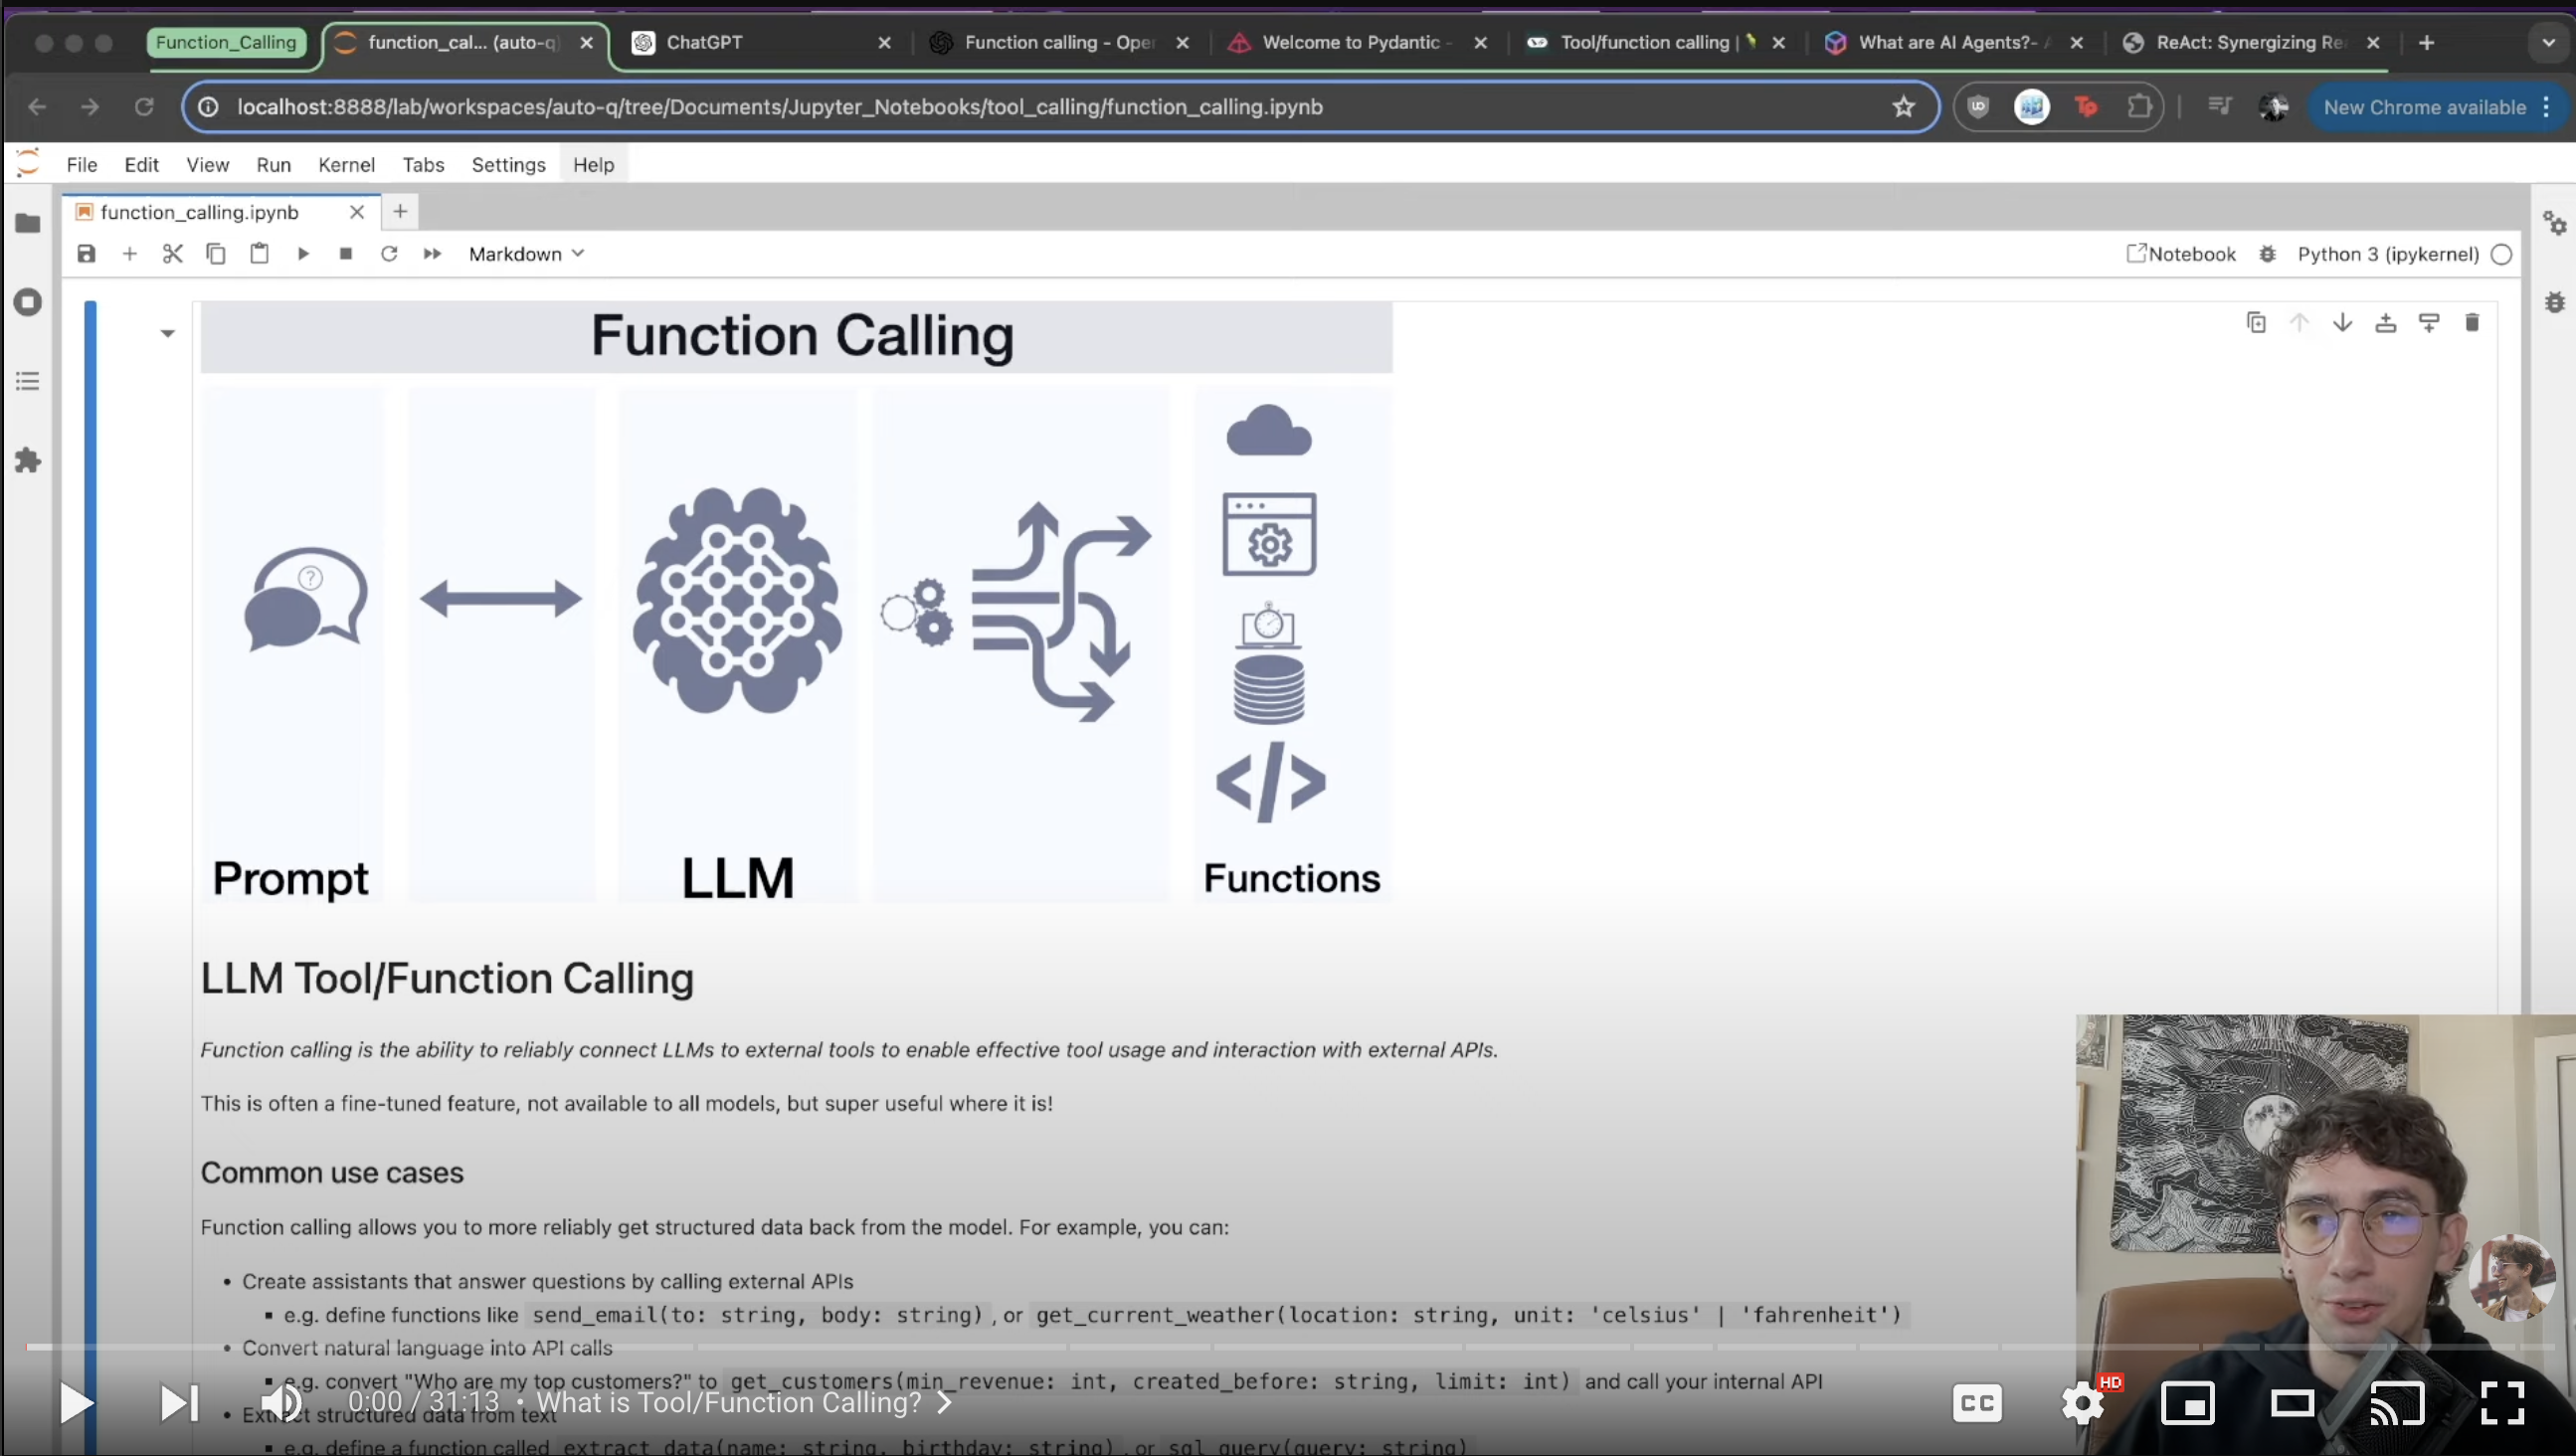The height and width of the screenshot is (1456, 2576).
Task: Restart the kernel with the circular arrow
Action: tap(389, 254)
